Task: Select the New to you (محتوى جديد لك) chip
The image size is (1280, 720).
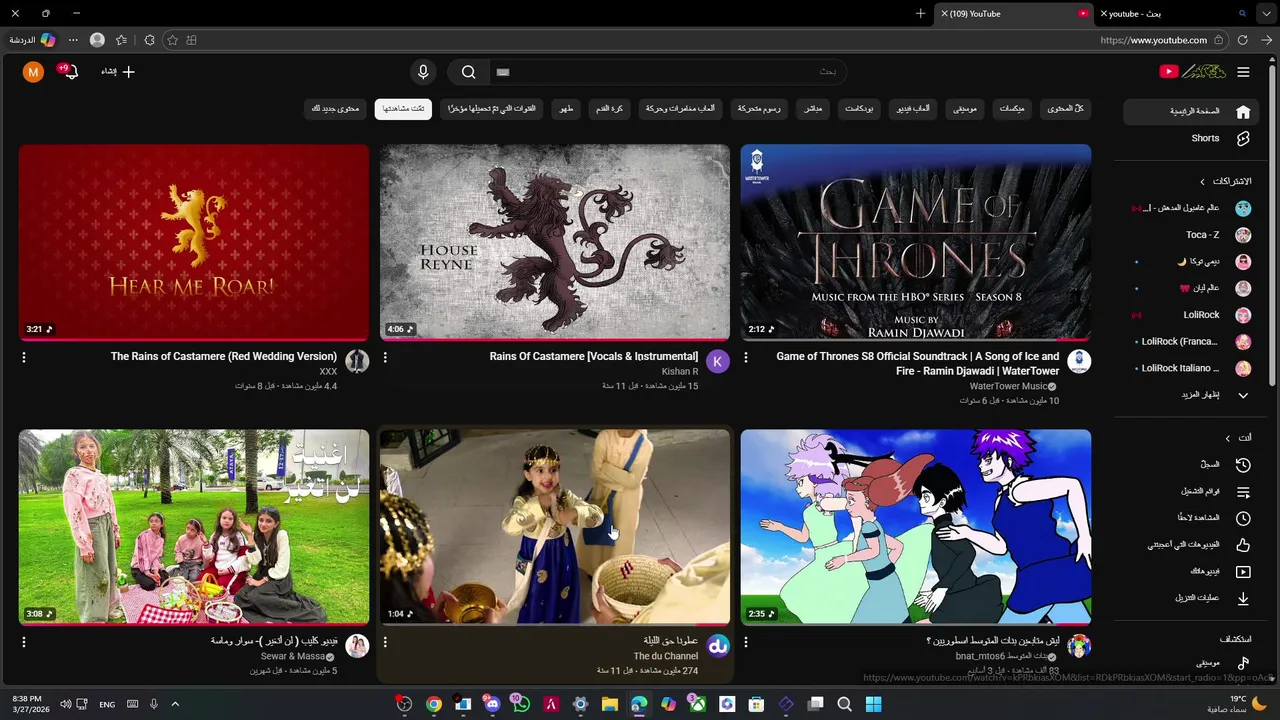Action: tap(335, 109)
